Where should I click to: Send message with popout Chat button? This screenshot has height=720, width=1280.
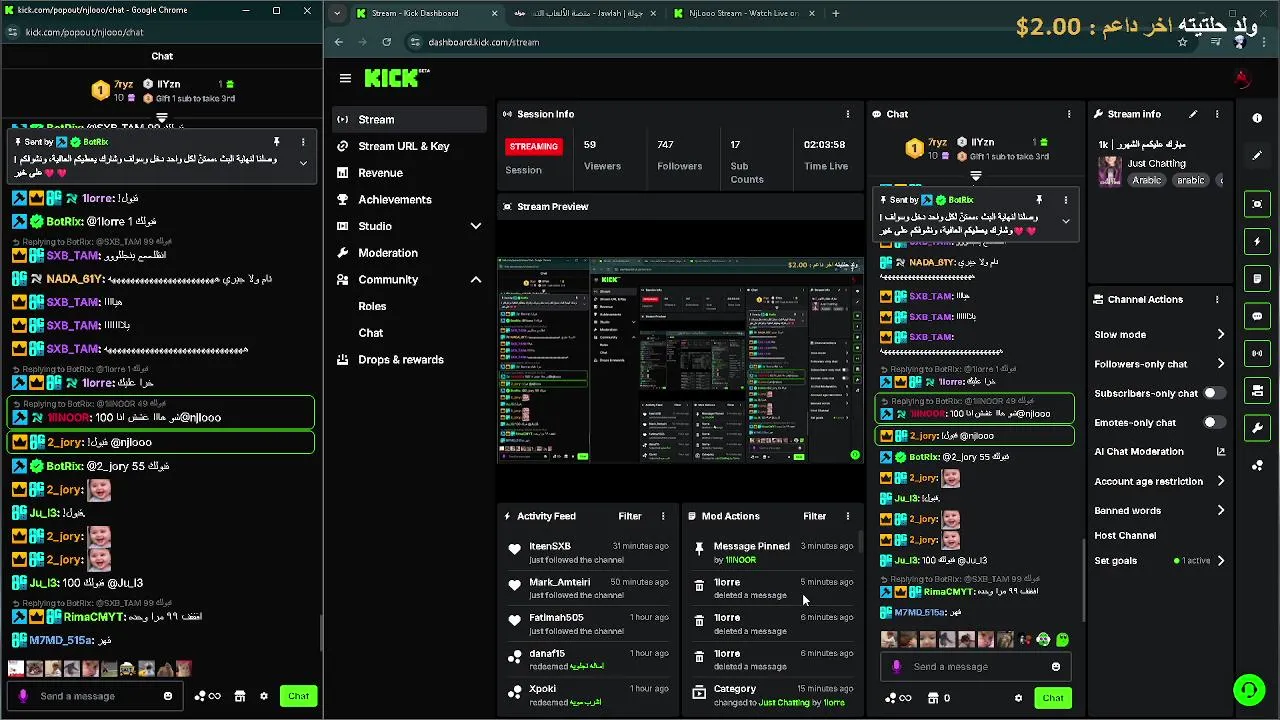[299, 696]
